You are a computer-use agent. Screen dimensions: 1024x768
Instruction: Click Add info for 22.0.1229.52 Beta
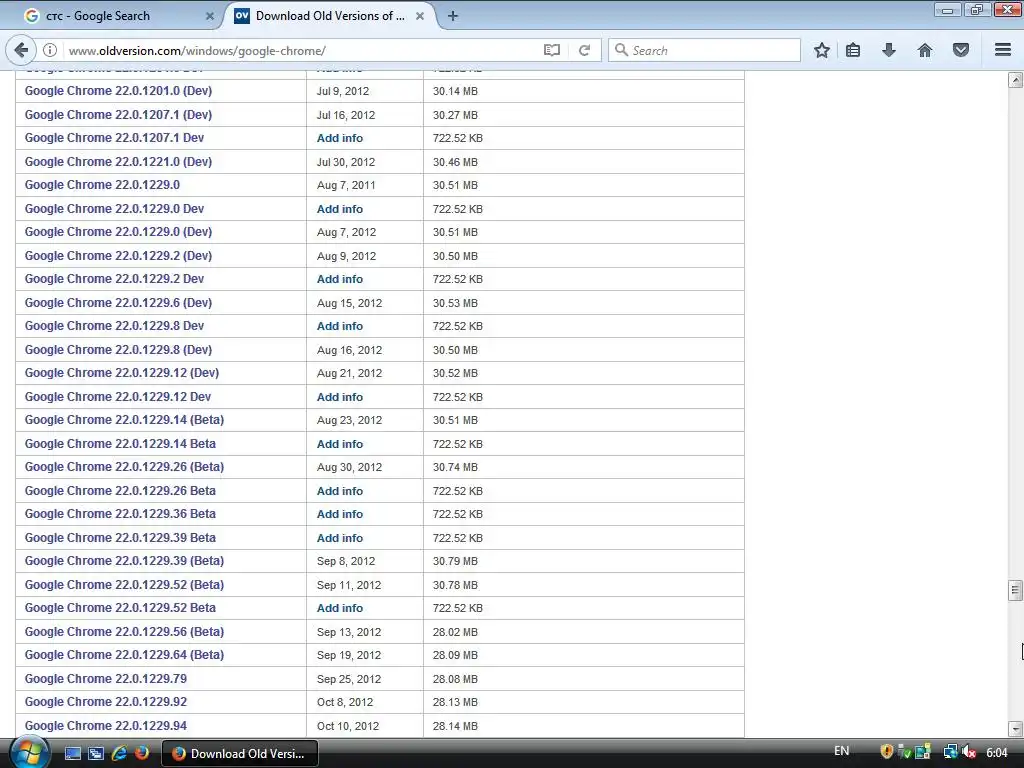[340, 608]
